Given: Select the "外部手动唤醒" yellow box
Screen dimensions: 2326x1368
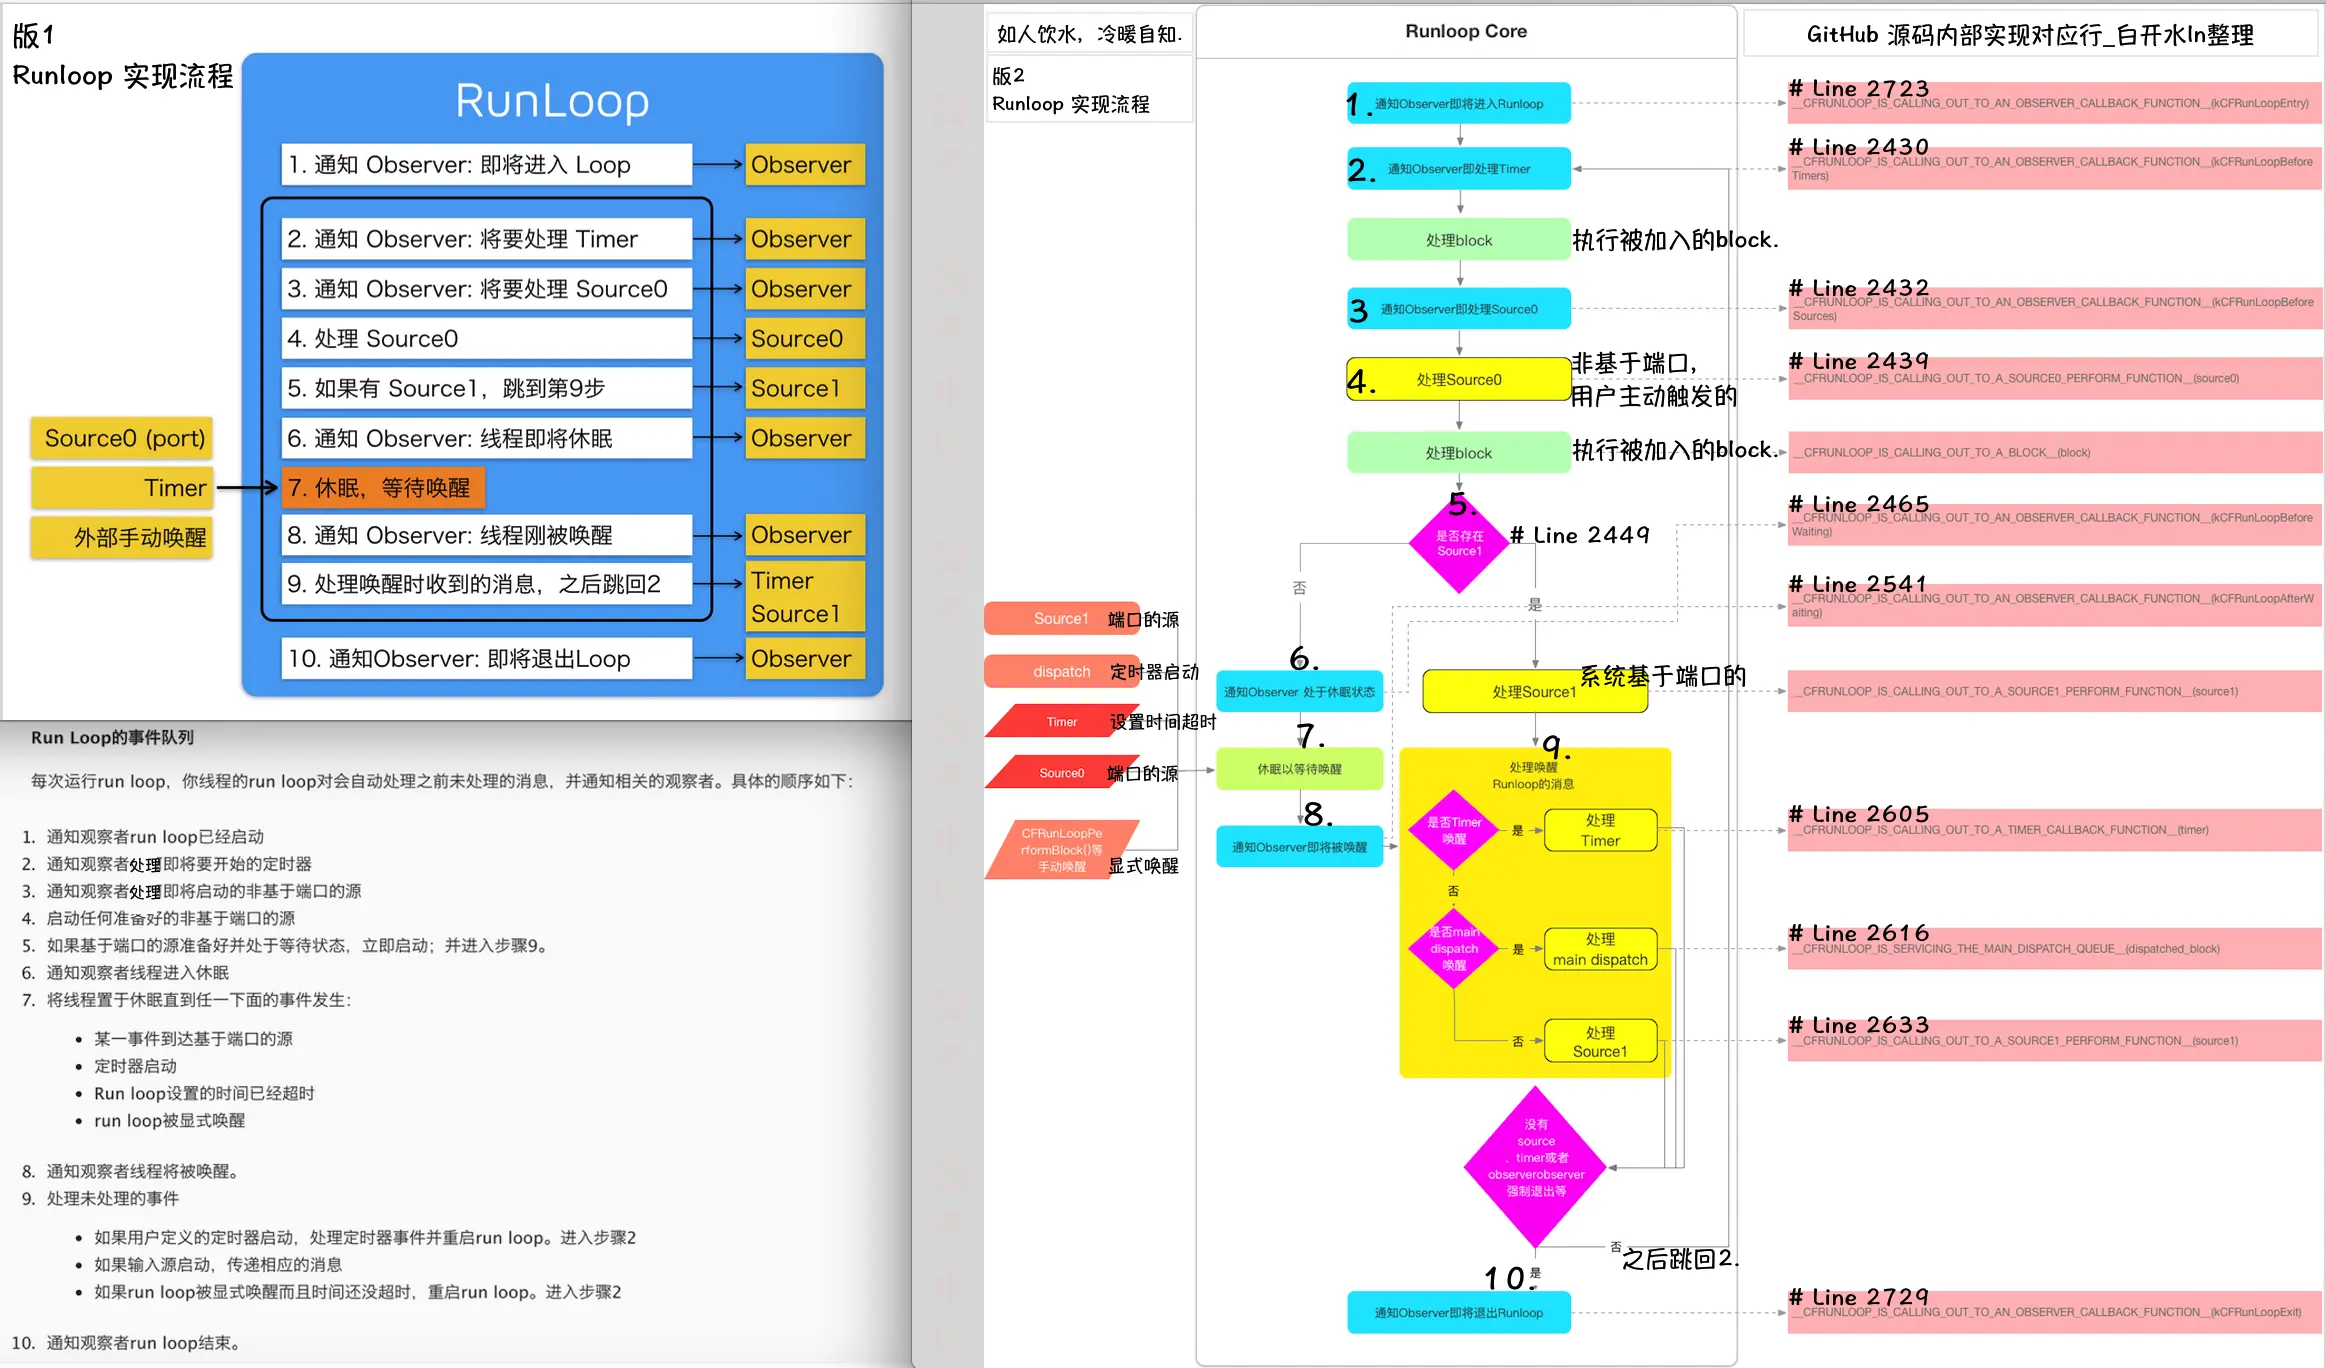Looking at the screenshot, I should click(x=122, y=537).
